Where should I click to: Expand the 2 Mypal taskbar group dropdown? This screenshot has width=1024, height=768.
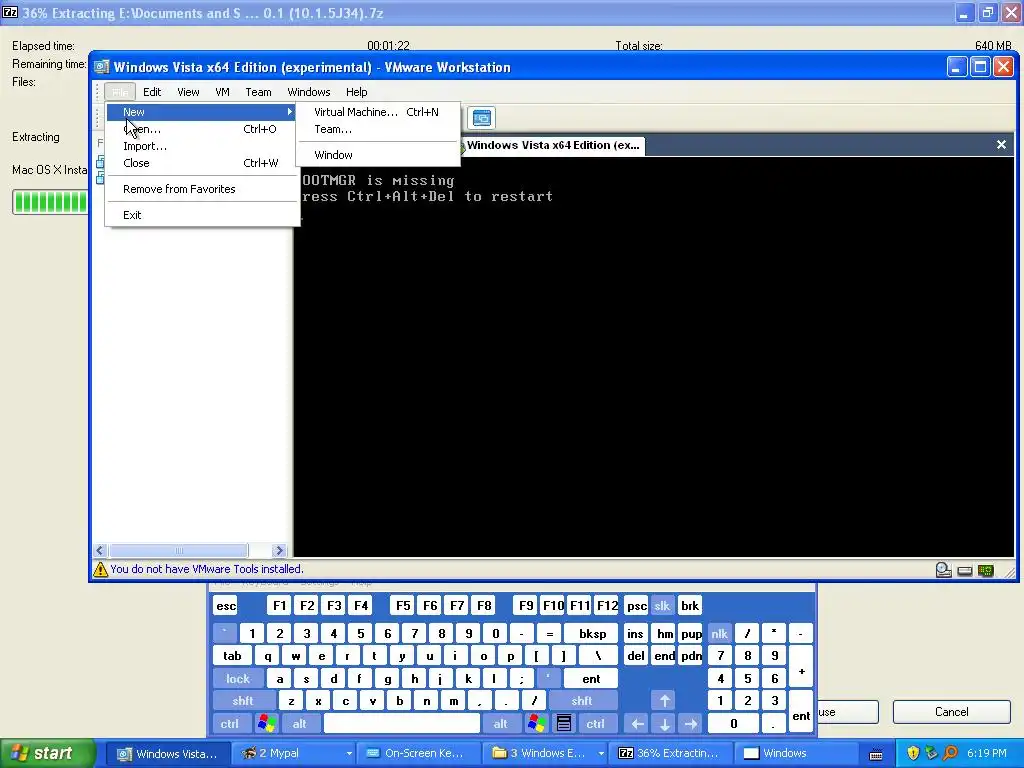[349, 754]
